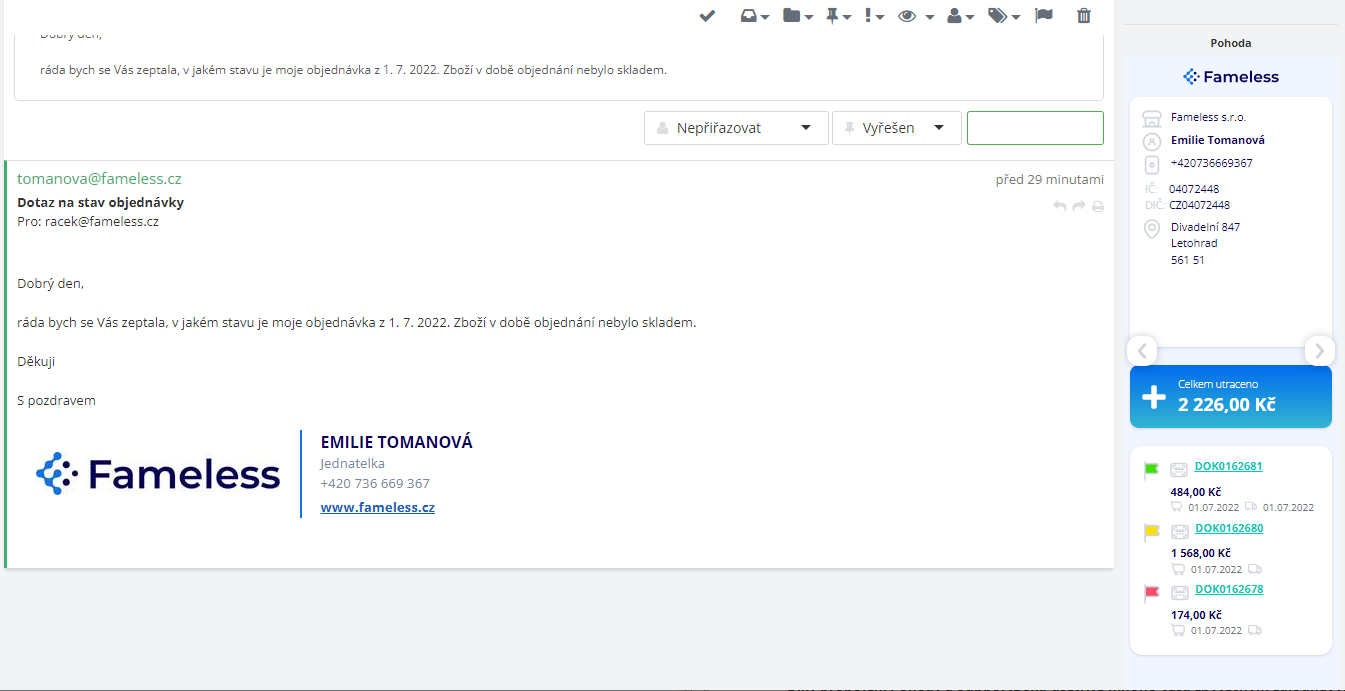The height and width of the screenshot is (691, 1345).
Task: Open the inbox tray dropdown in toolbar
Action: coord(754,15)
